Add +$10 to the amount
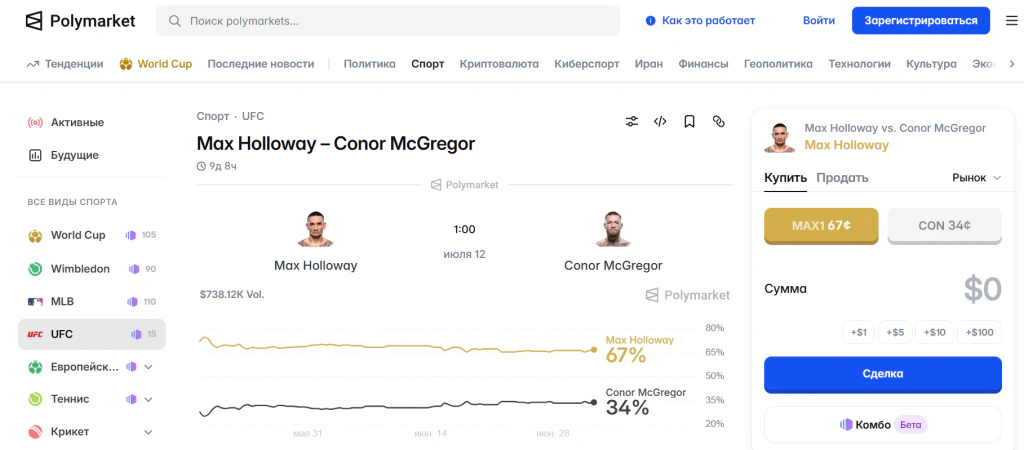Image resolution: width=1024 pixels, height=450 pixels. coord(935,332)
